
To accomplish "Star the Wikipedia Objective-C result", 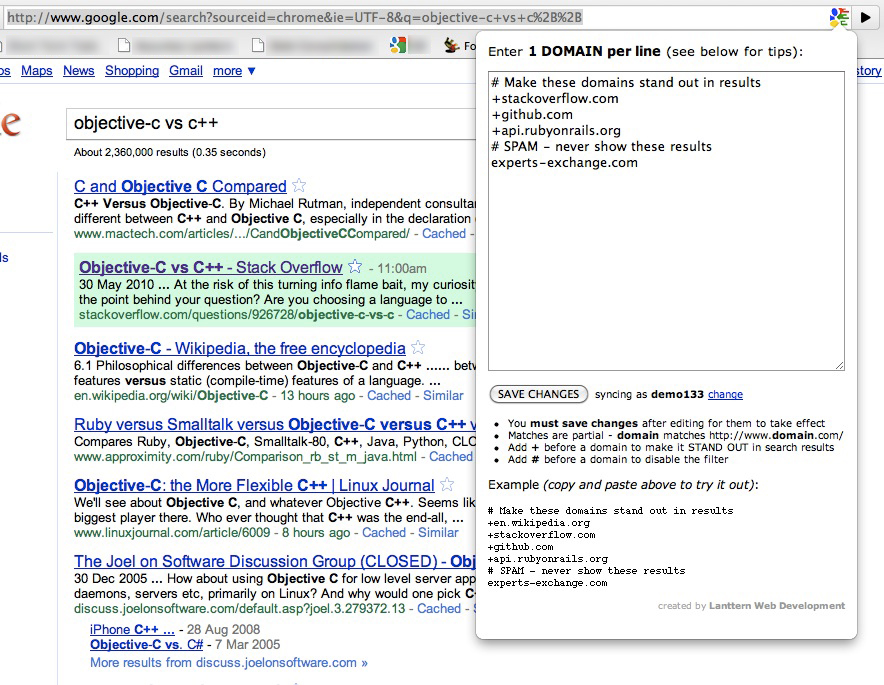I will [418, 347].
